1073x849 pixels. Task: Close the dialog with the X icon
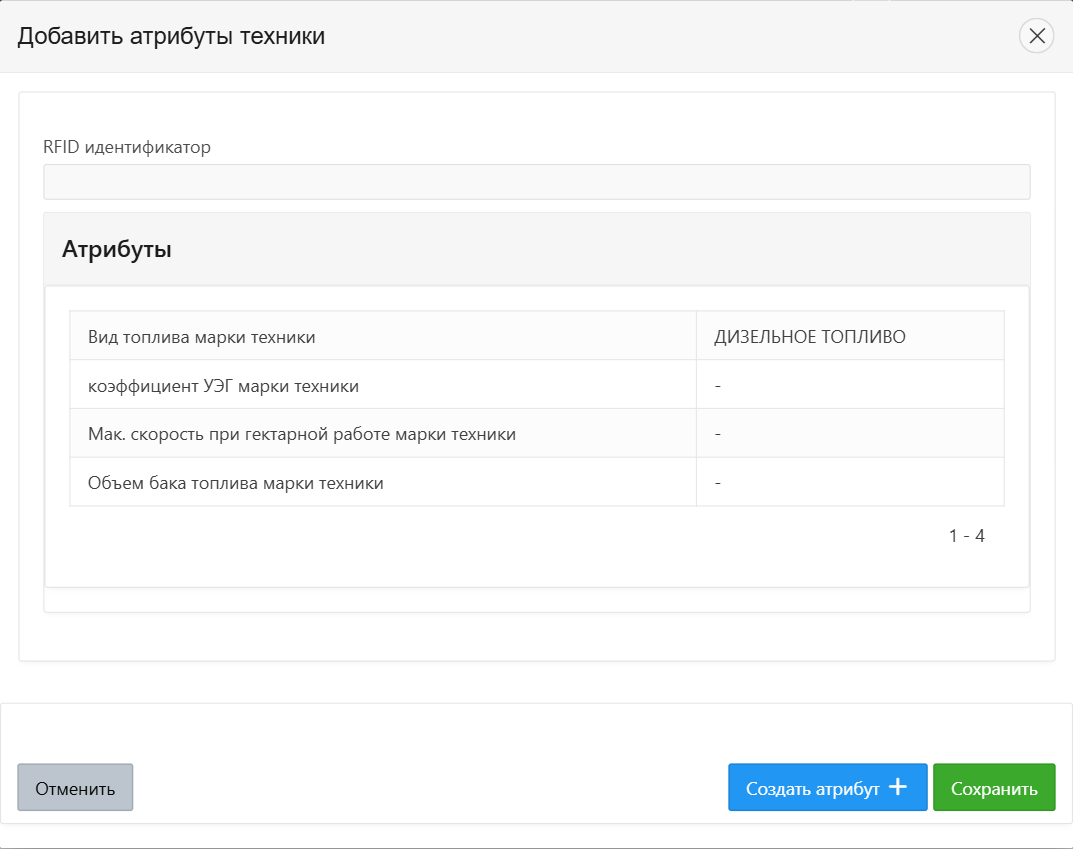click(1036, 37)
